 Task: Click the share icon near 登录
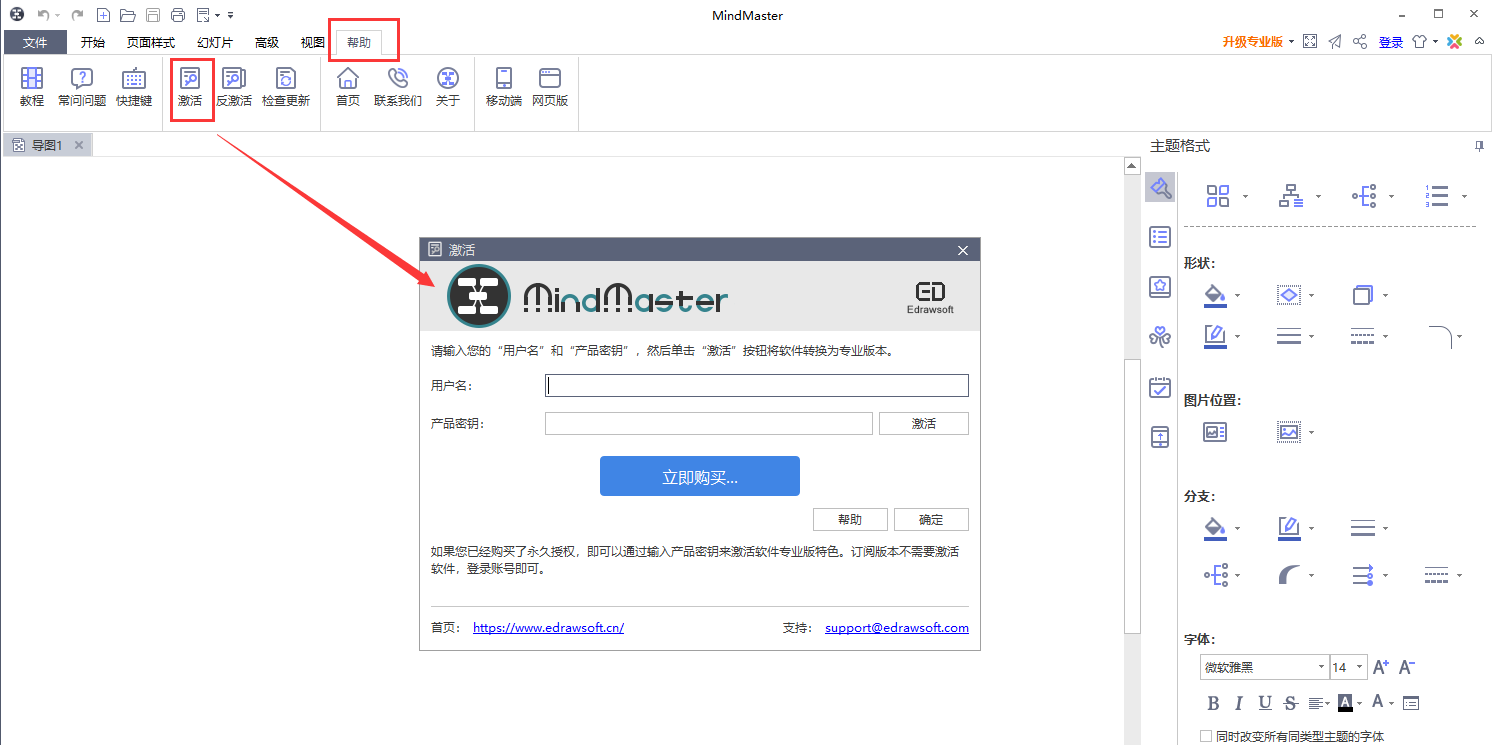click(1360, 42)
